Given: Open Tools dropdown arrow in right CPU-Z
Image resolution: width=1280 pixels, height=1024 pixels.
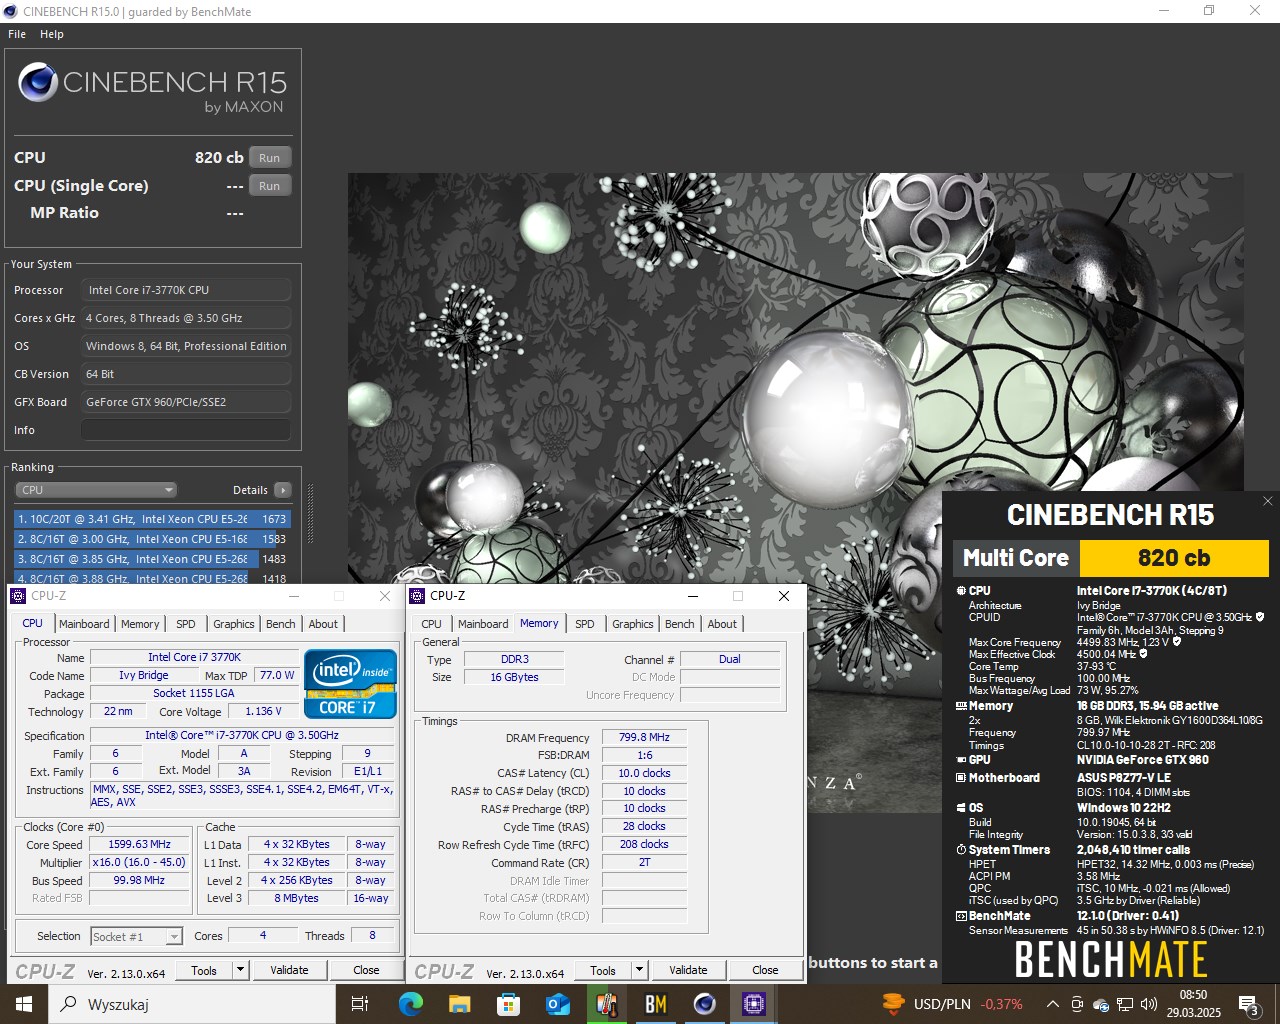Looking at the screenshot, I should (x=640, y=970).
